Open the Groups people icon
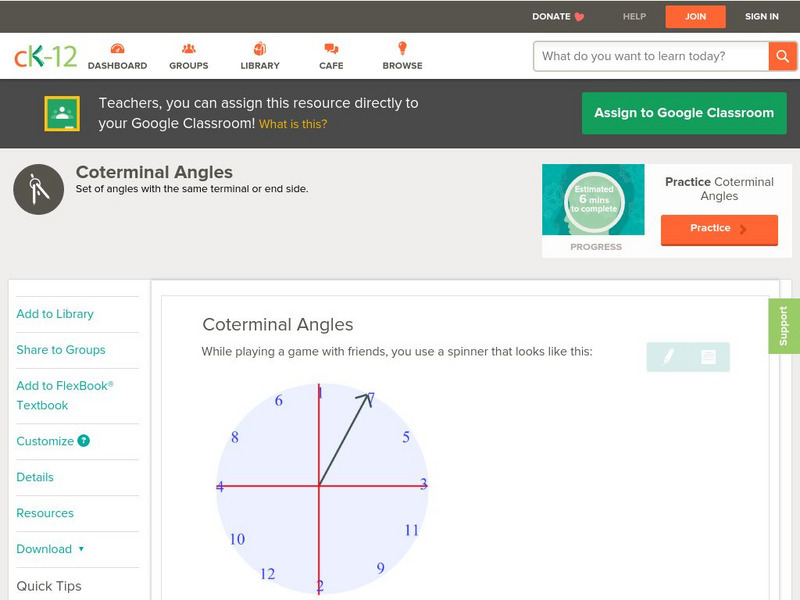 [x=189, y=48]
